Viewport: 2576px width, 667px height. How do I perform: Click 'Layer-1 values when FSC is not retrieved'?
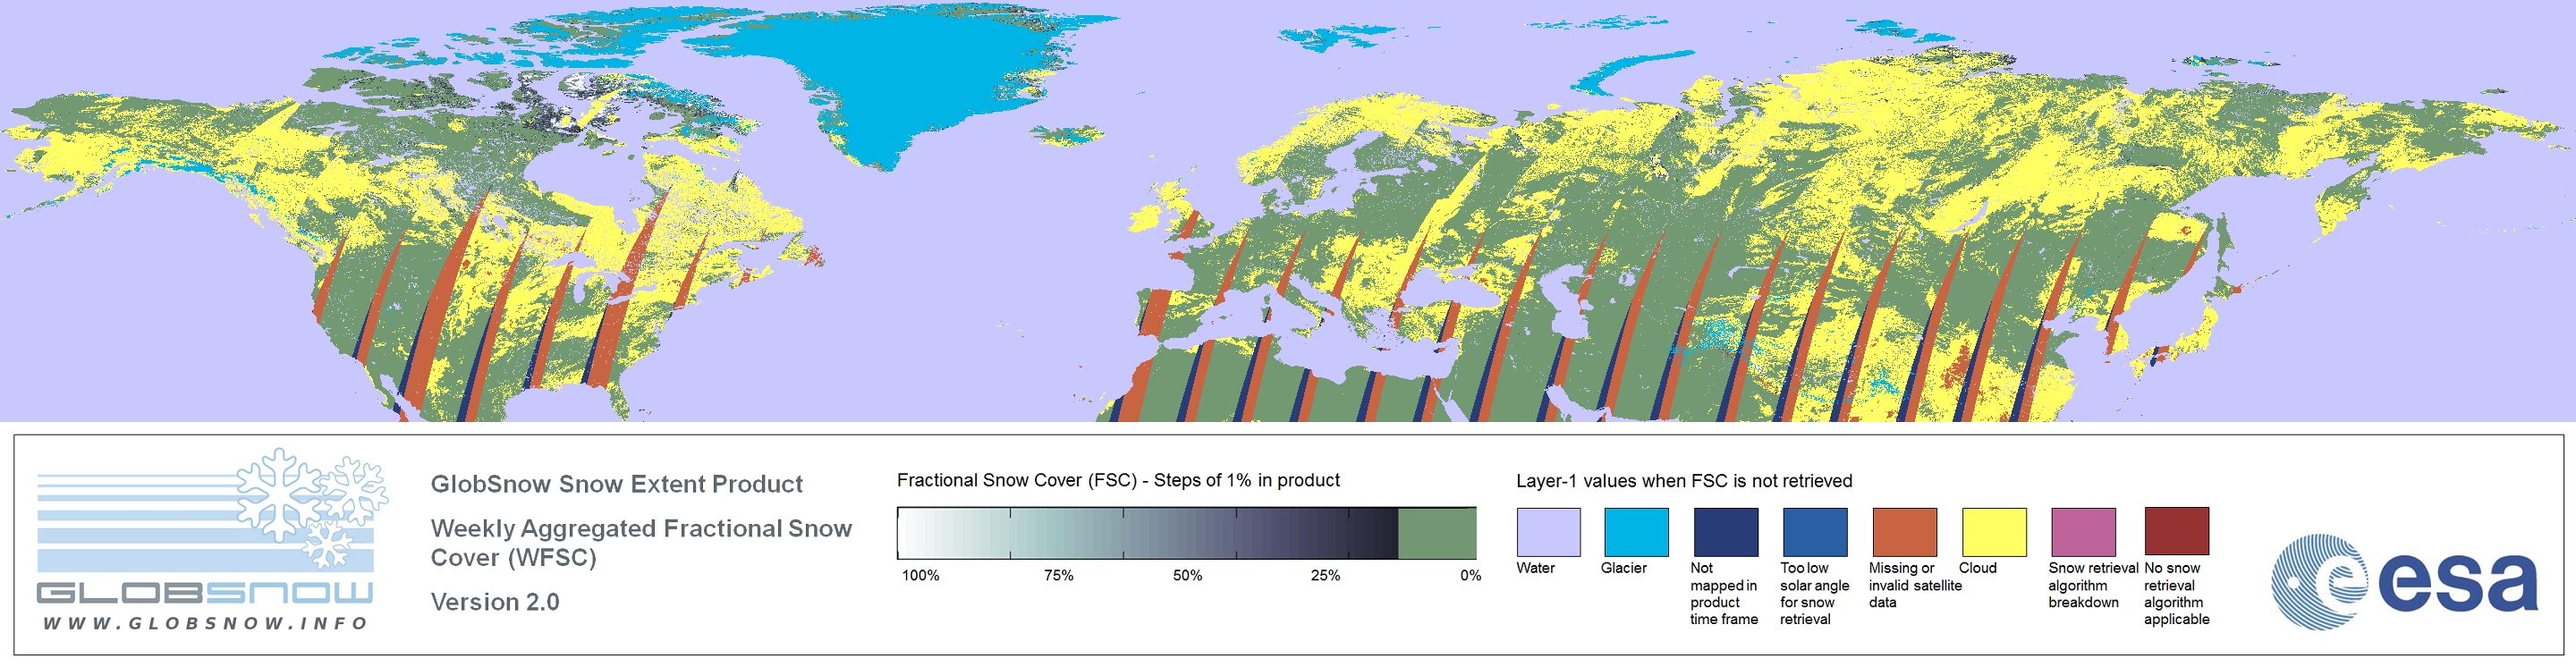click(1684, 481)
